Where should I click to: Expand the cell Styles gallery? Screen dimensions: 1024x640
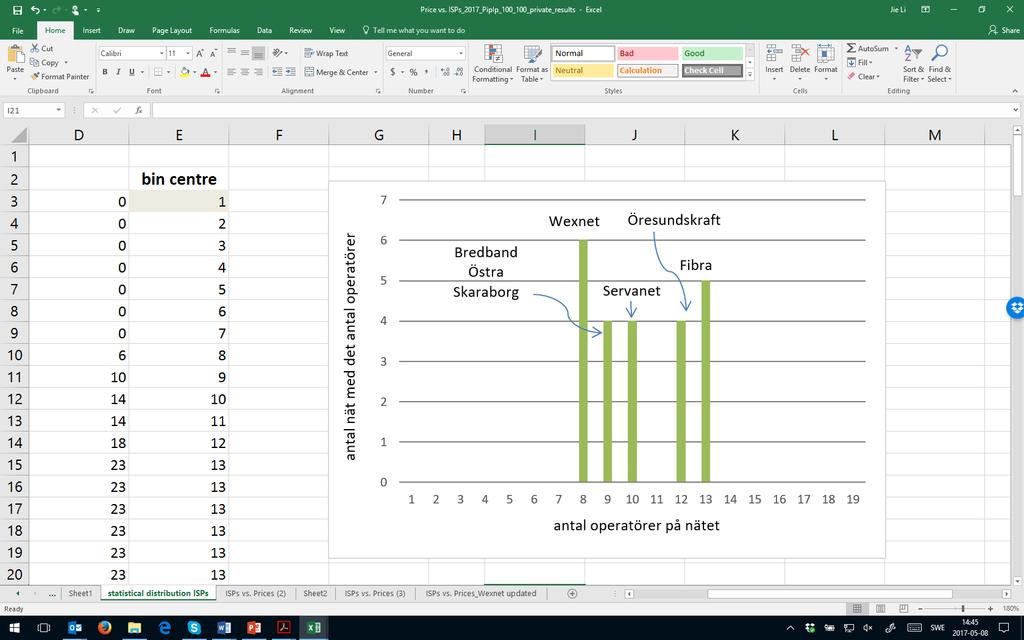750,76
